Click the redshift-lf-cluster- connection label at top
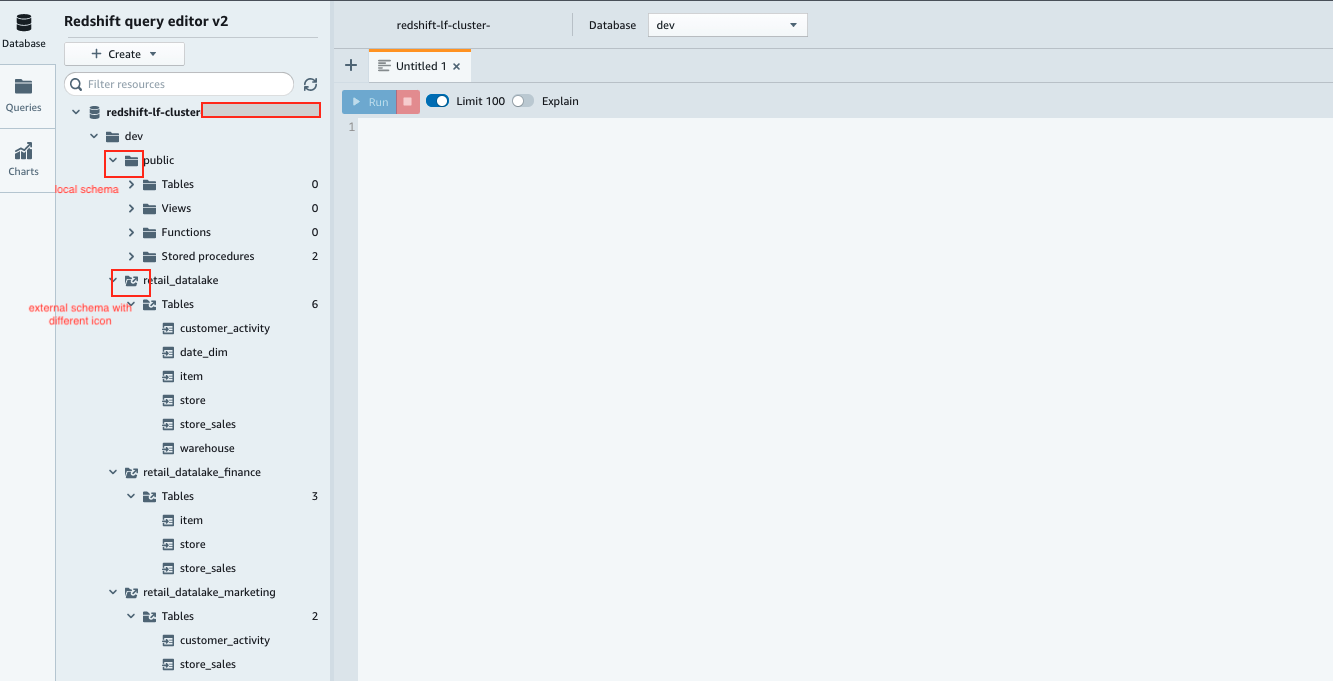1333x681 pixels. pyautogui.click(x=443, y=25)
